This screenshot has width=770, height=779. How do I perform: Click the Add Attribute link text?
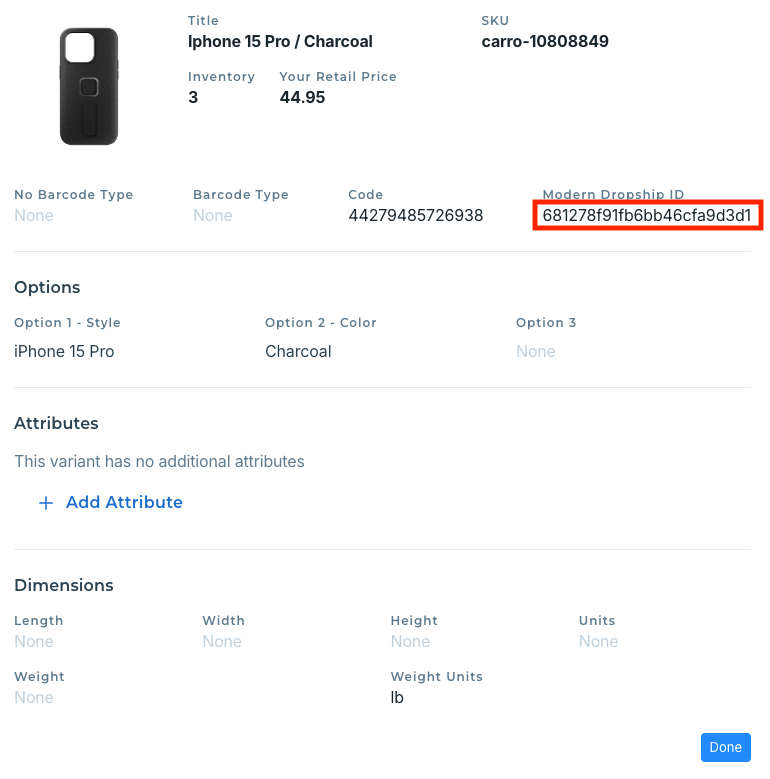pyautogui.click(x=124, y=502)
